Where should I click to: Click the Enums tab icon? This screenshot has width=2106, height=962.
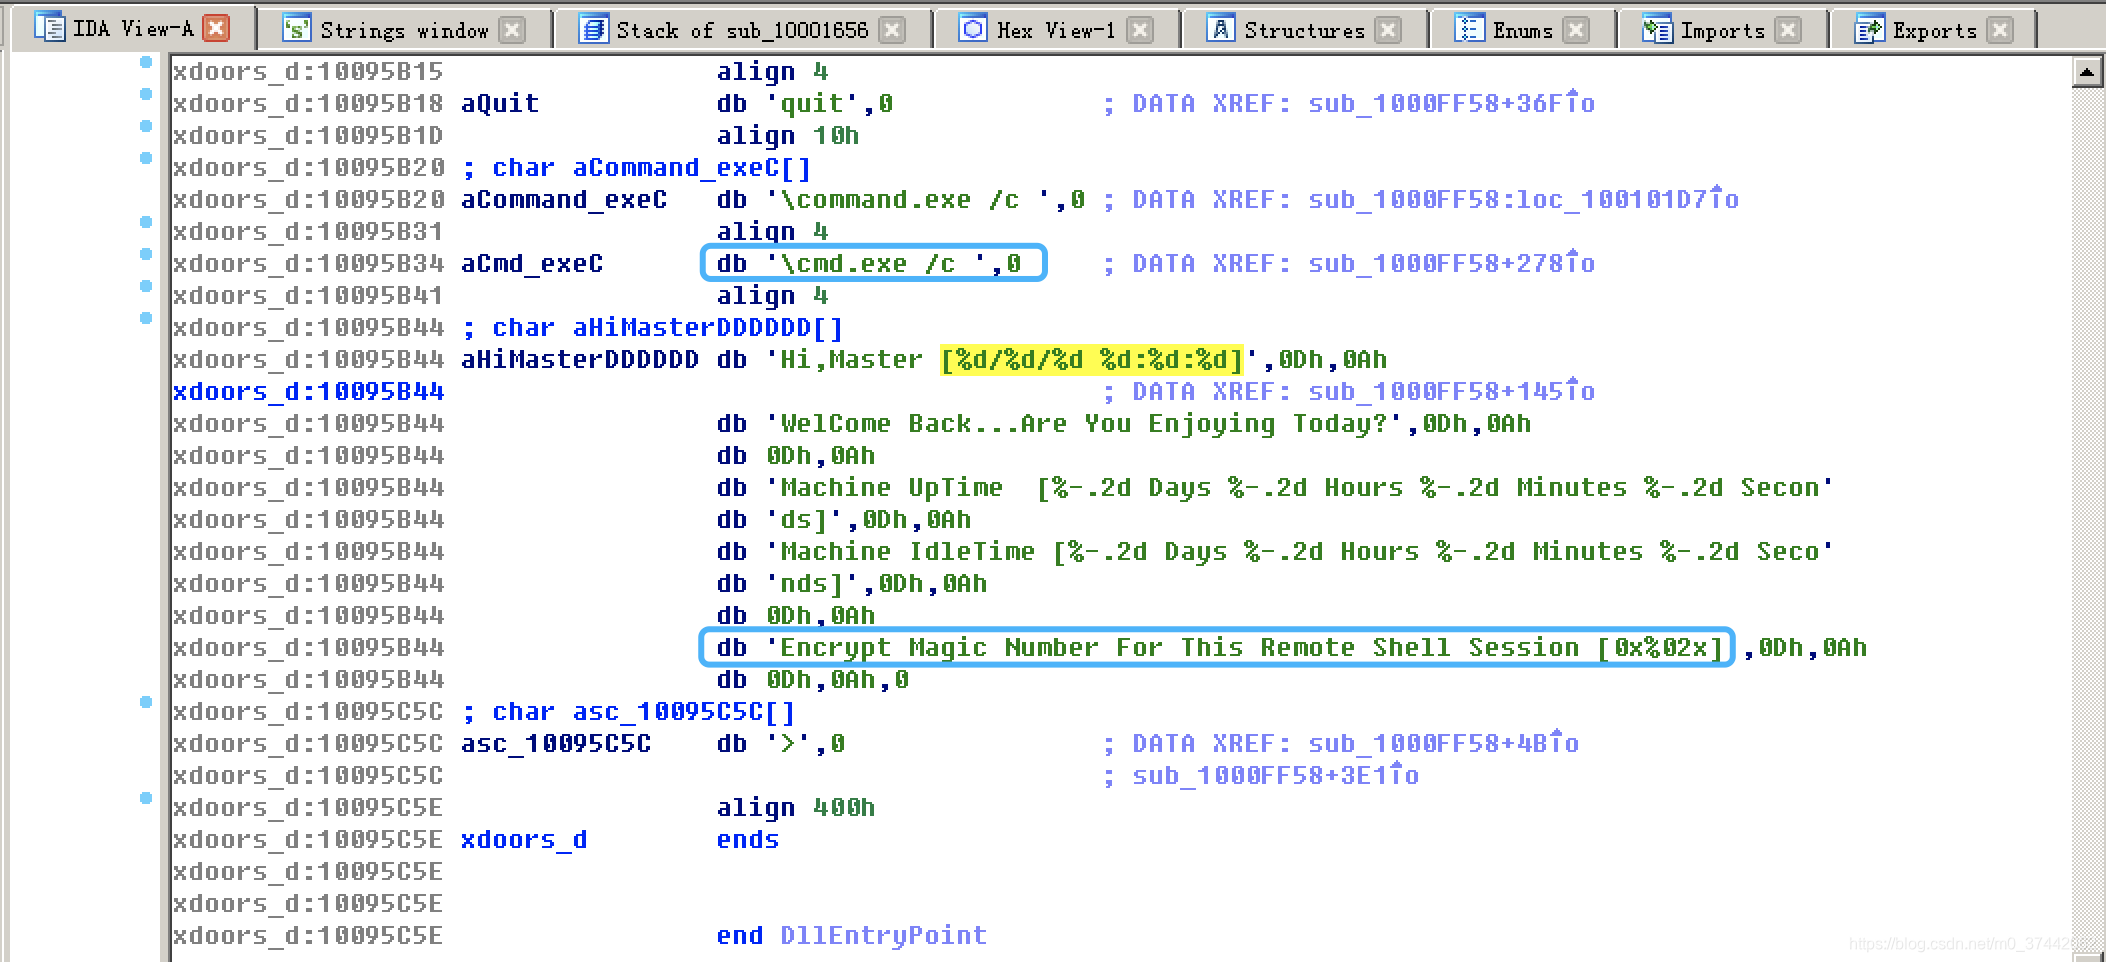point(1469,29)
